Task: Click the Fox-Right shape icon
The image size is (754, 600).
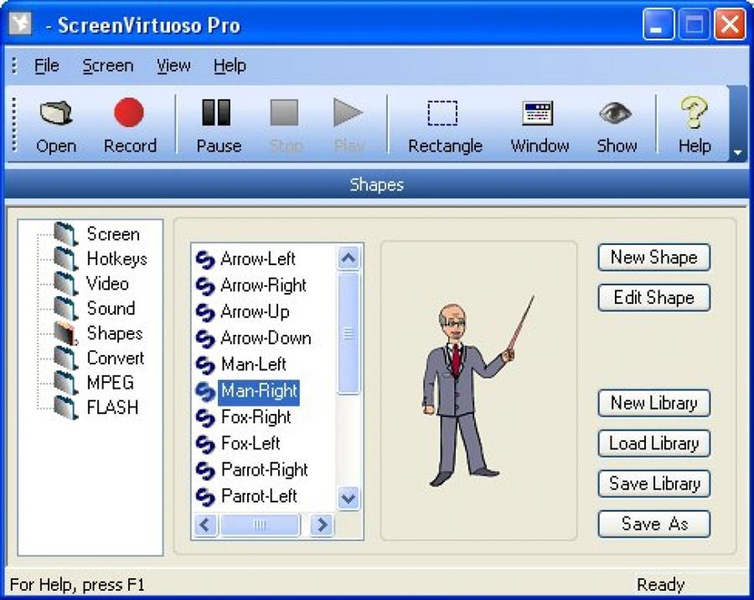Action: (x=205, y=418)
